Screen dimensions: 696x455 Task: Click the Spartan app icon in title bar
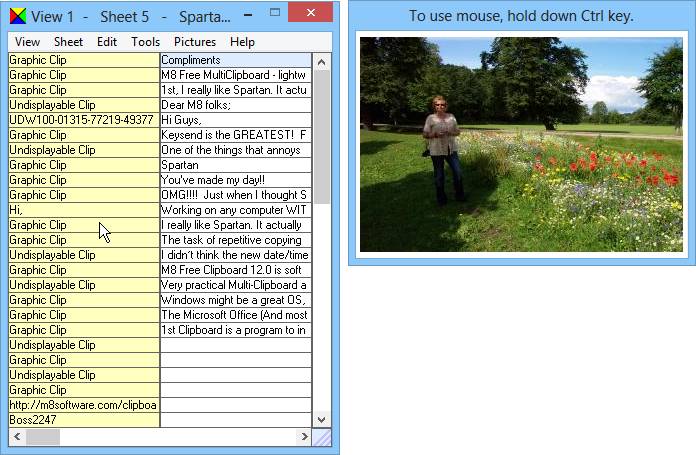(17, 16)
